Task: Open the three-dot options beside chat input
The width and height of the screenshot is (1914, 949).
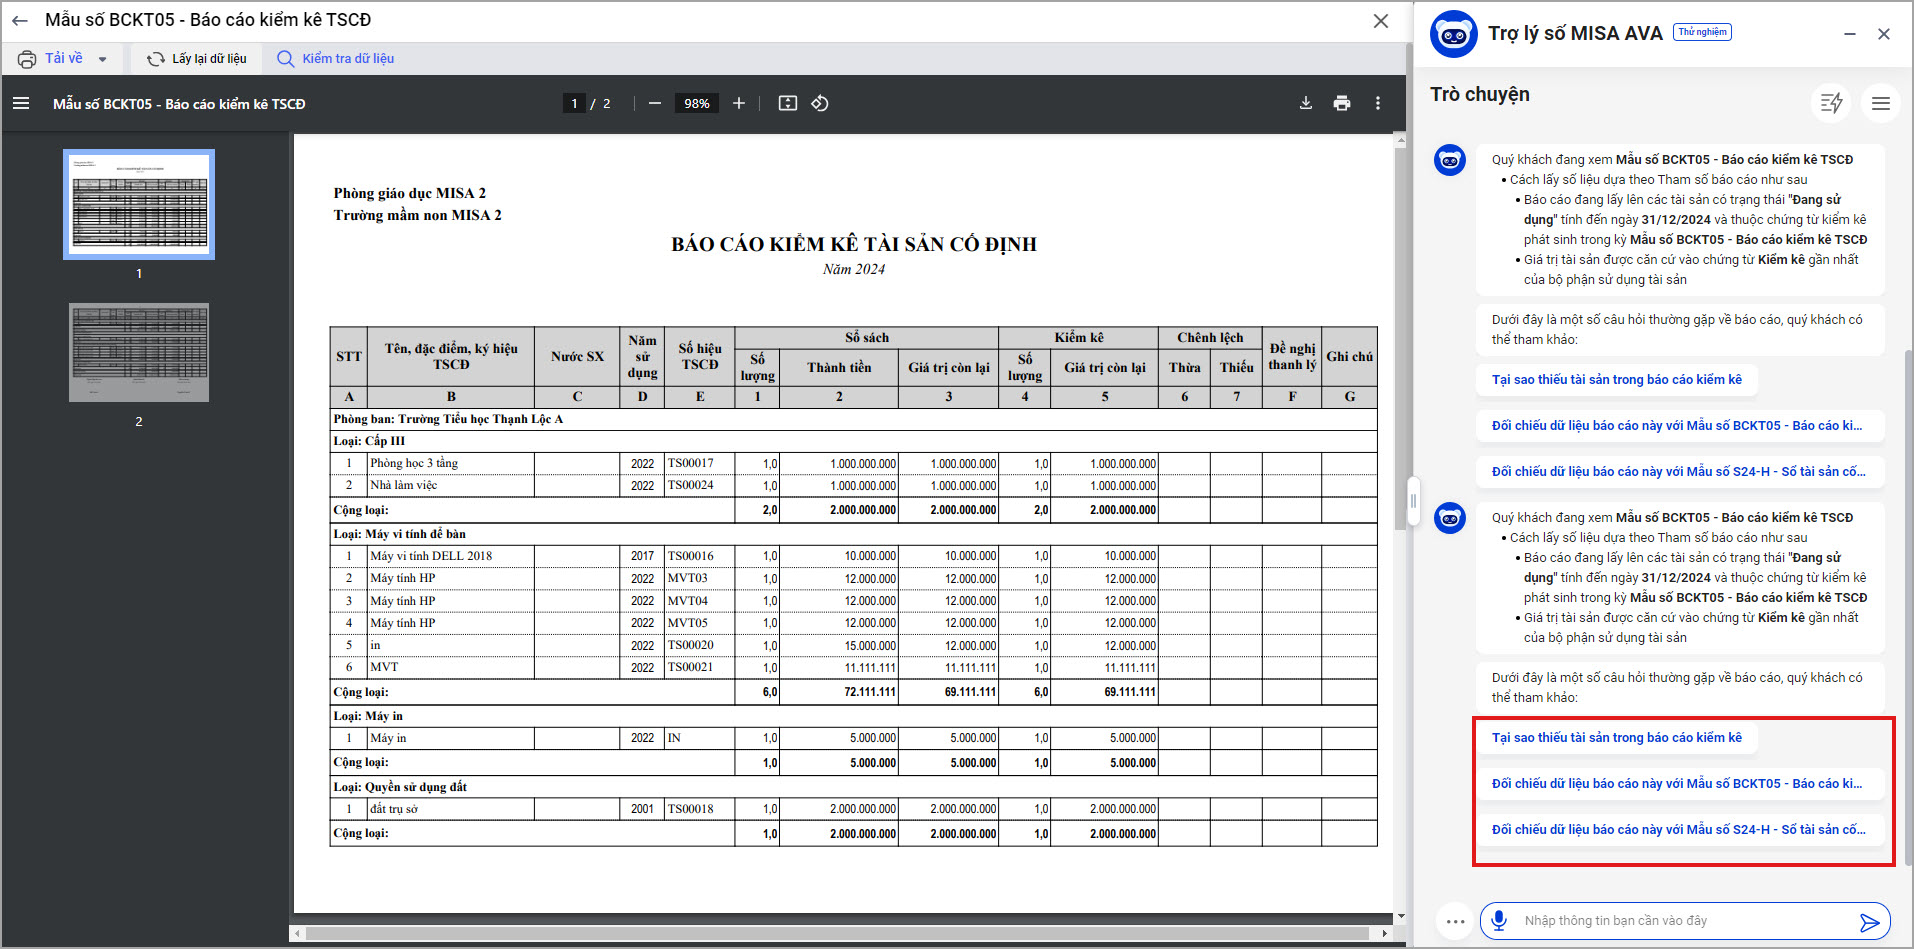Action: coord(1455,922)
